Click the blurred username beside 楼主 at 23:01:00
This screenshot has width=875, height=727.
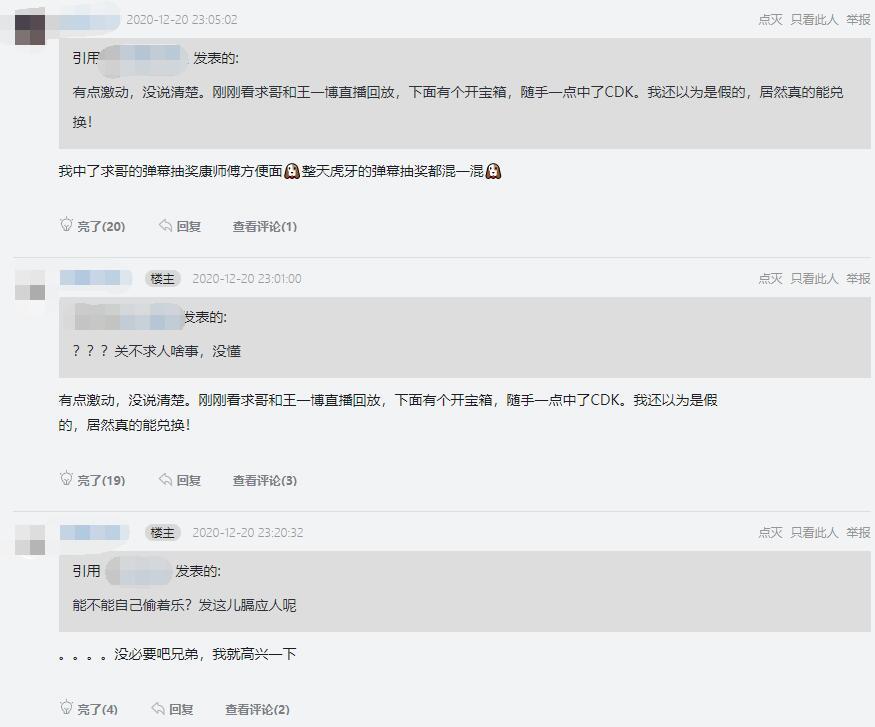95,278
